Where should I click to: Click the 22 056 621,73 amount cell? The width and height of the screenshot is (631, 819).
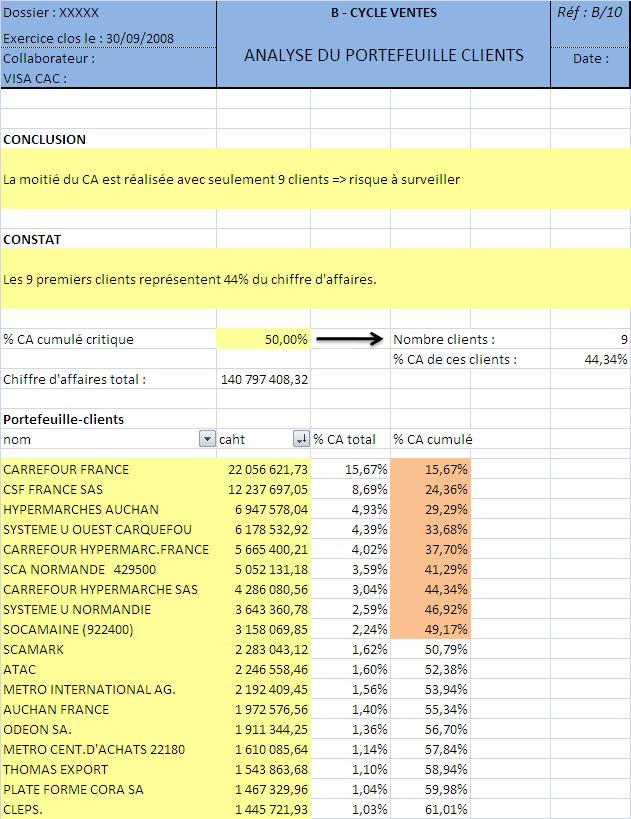264,469
